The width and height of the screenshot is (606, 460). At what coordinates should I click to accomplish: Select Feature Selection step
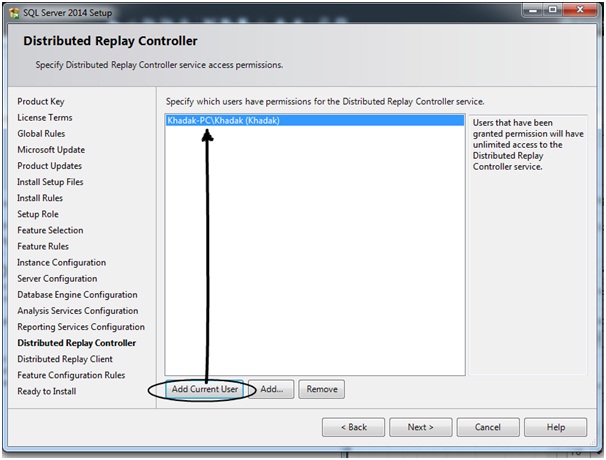pyautogui.click(x=50, y=230)
